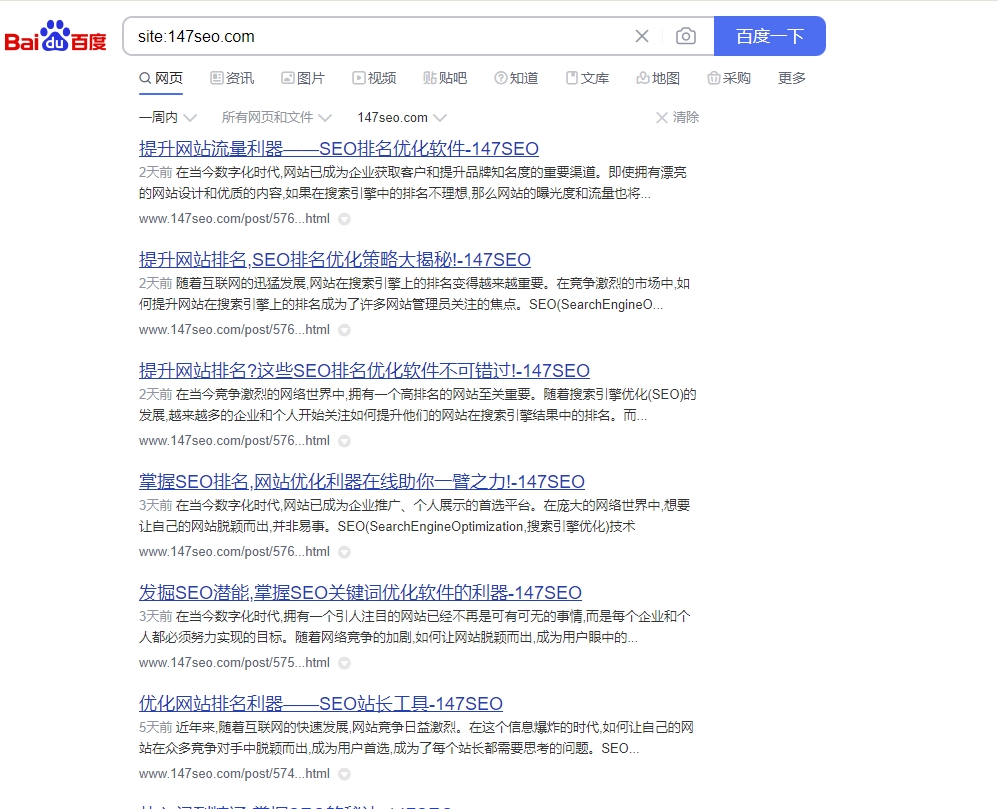
Task: Go to the 文库 tab
Action: click(x=587, y=78)
